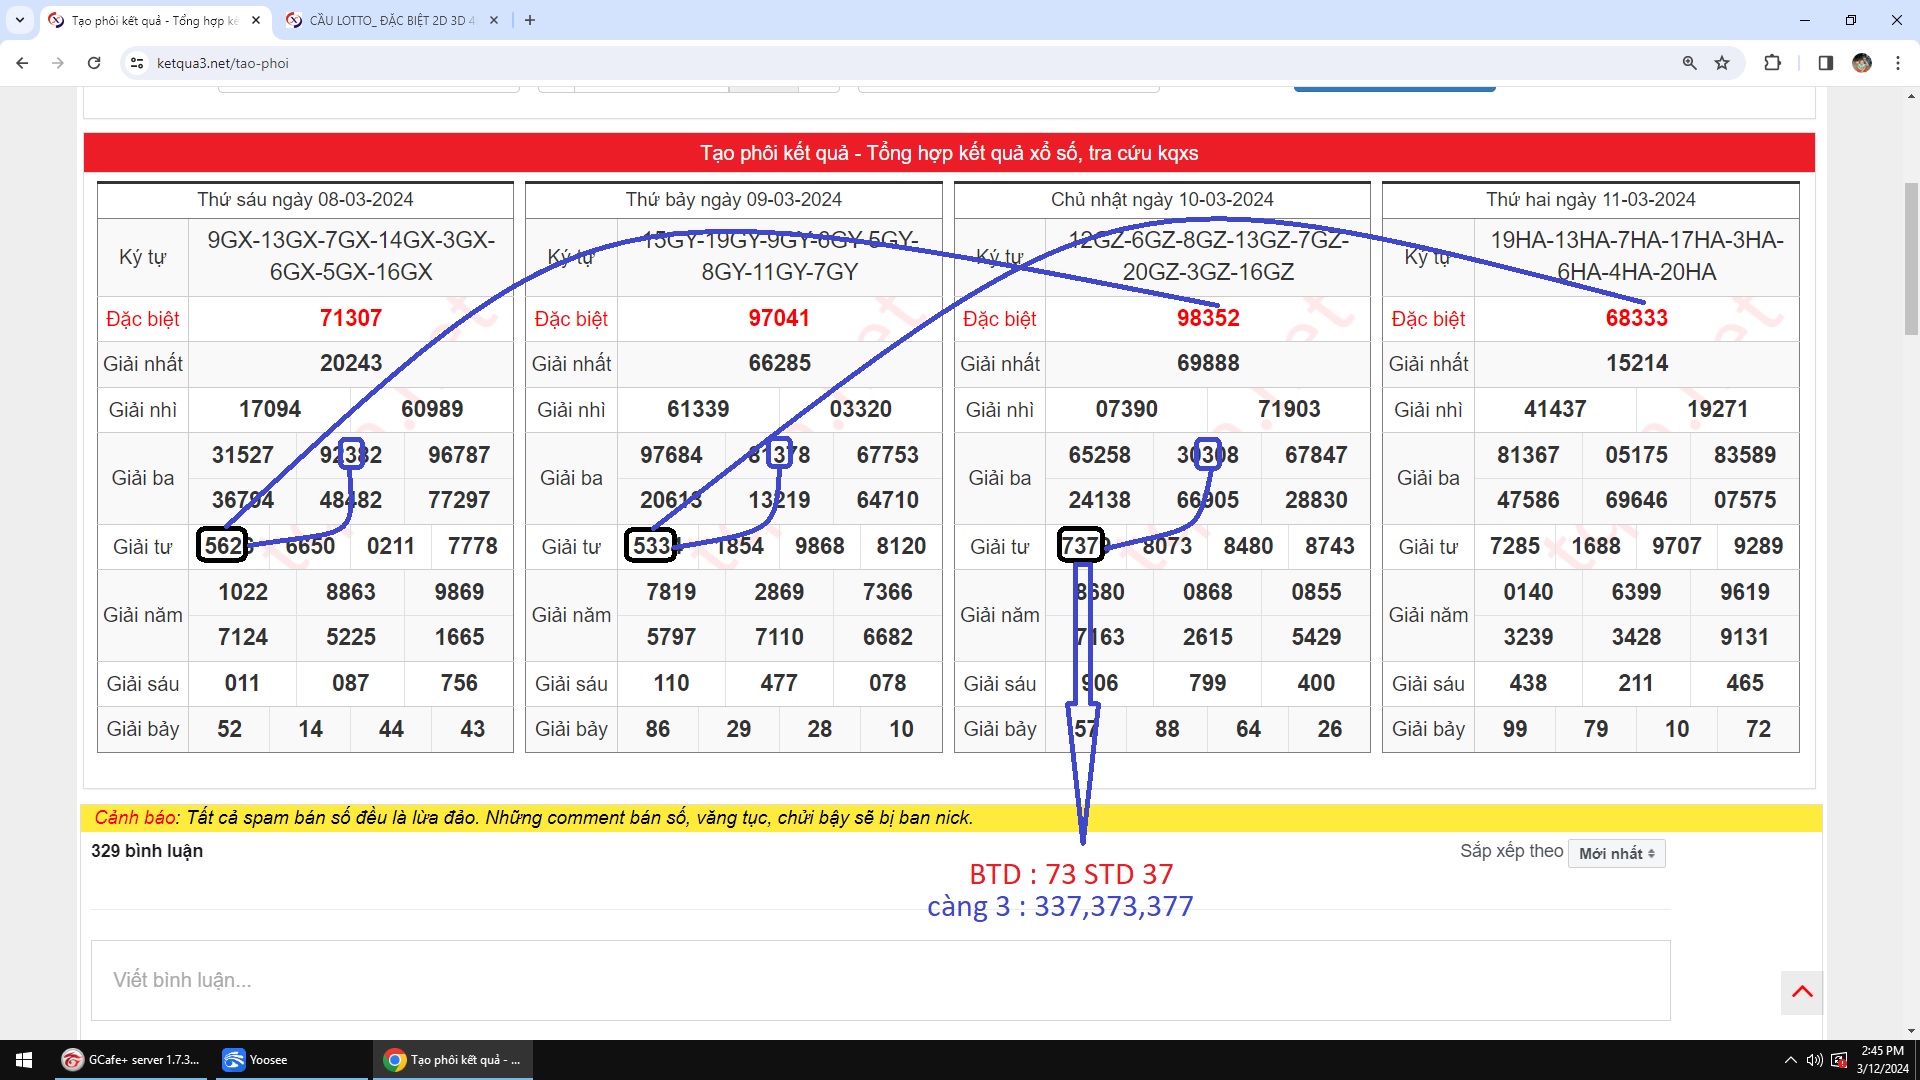Bookmark this page with star icon
Viewport: 1920px width, 1080px height.
(x=1722, y=63)
